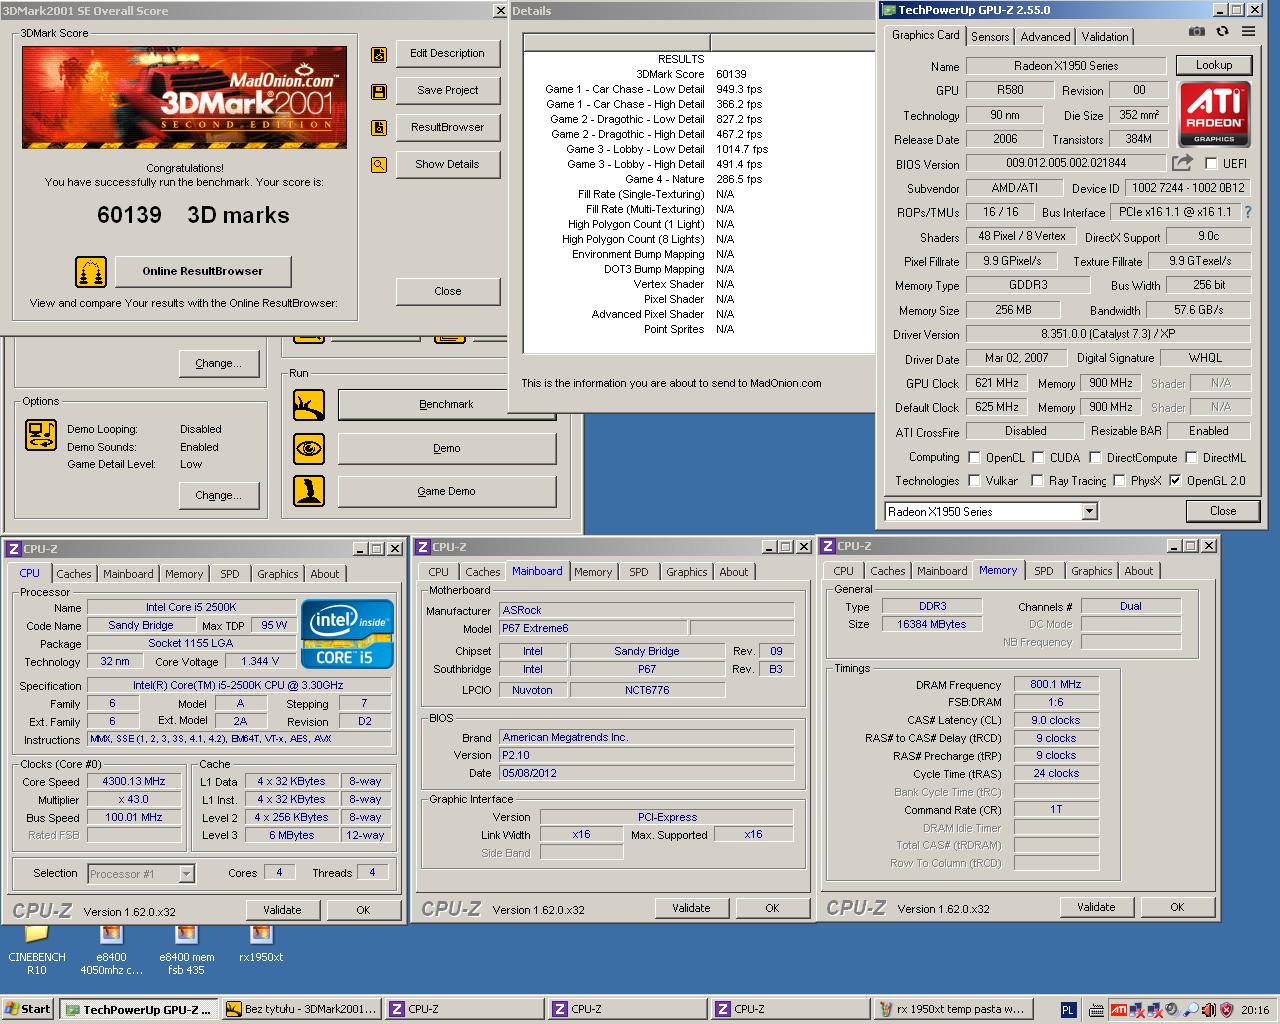Click the Save Project button
The width and height of the screenshot is (1280, 1024).
click(447, 90)
